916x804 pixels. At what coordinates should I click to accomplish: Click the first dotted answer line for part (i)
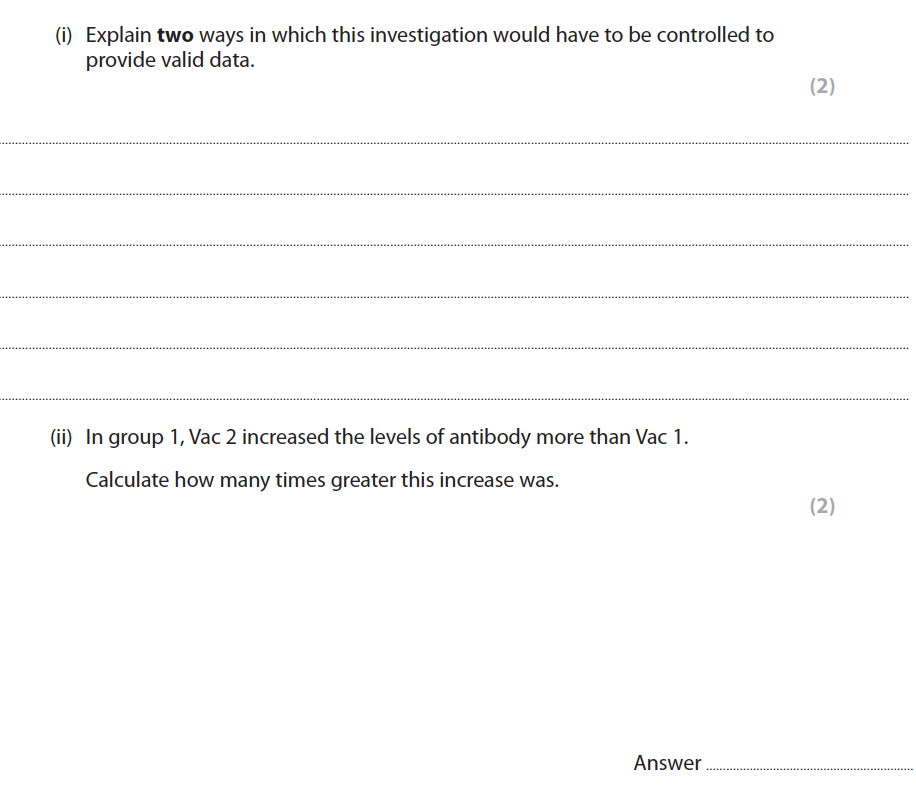pos(455,143)
